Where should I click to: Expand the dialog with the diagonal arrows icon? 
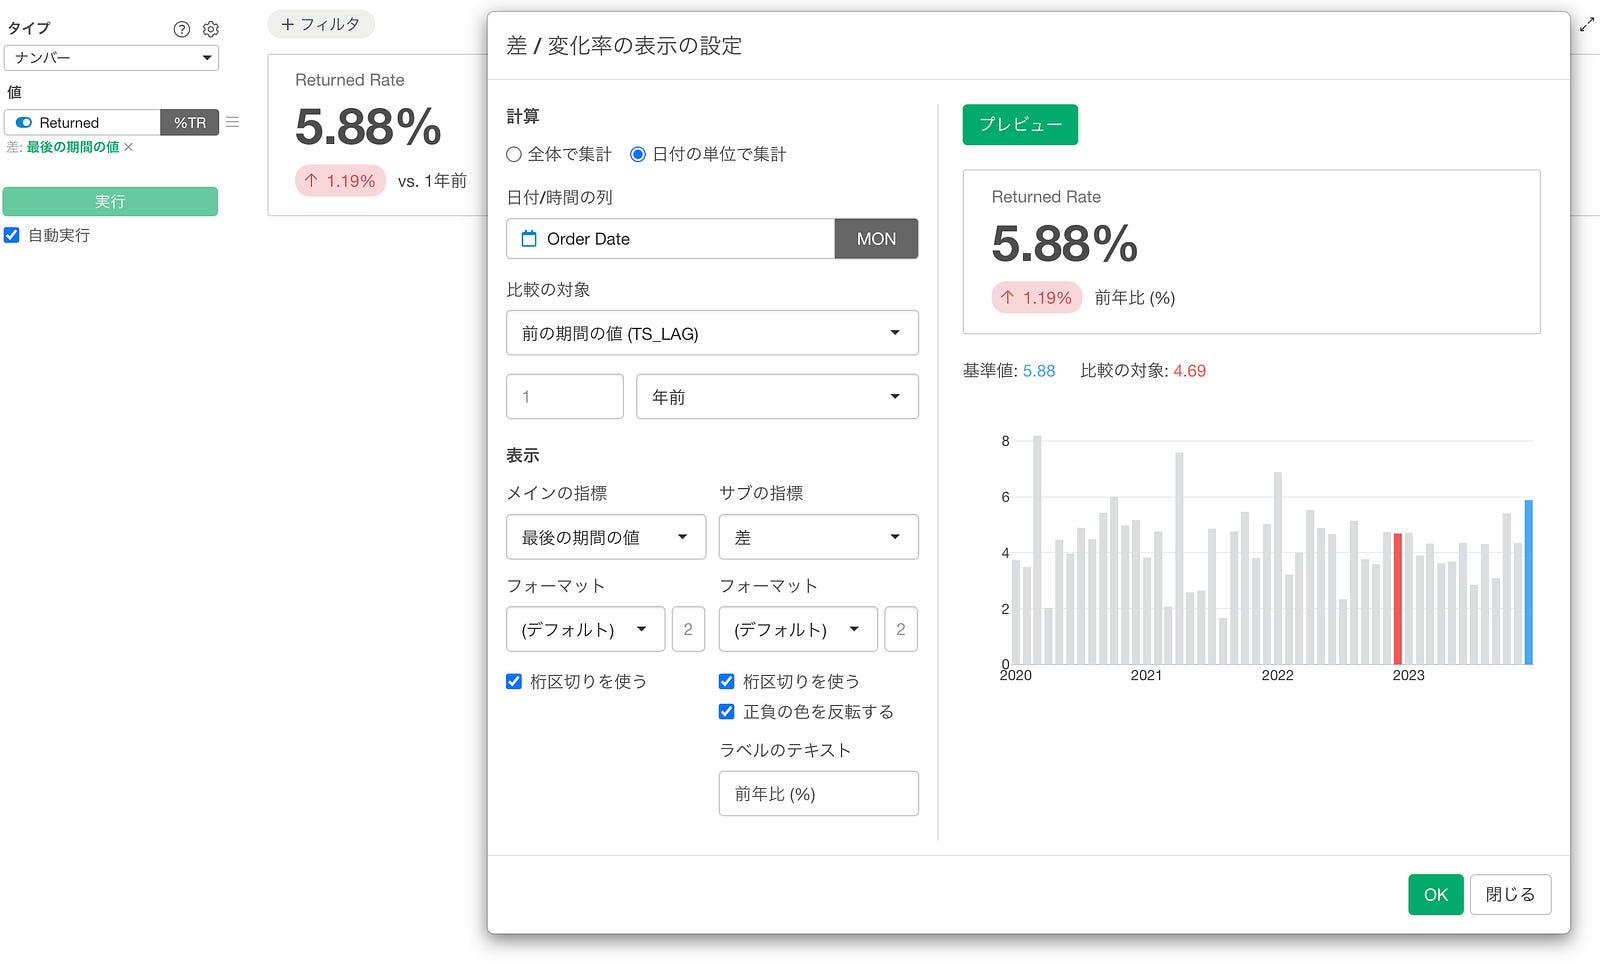point(1586,24)
